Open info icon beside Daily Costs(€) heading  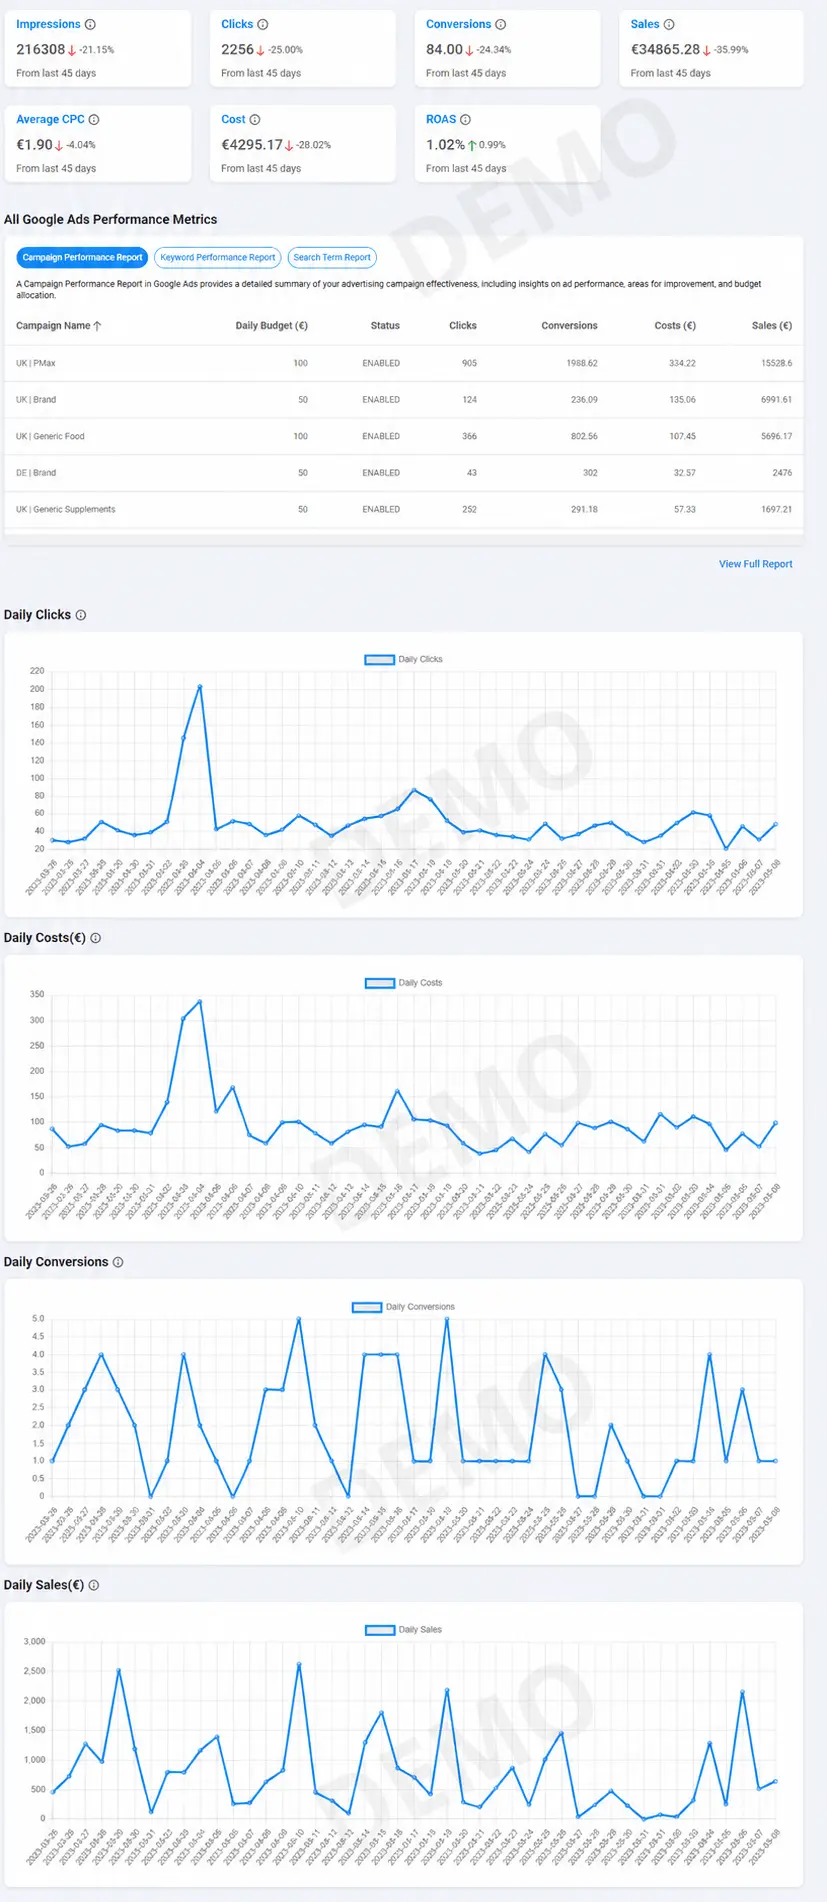click(96, 938)
